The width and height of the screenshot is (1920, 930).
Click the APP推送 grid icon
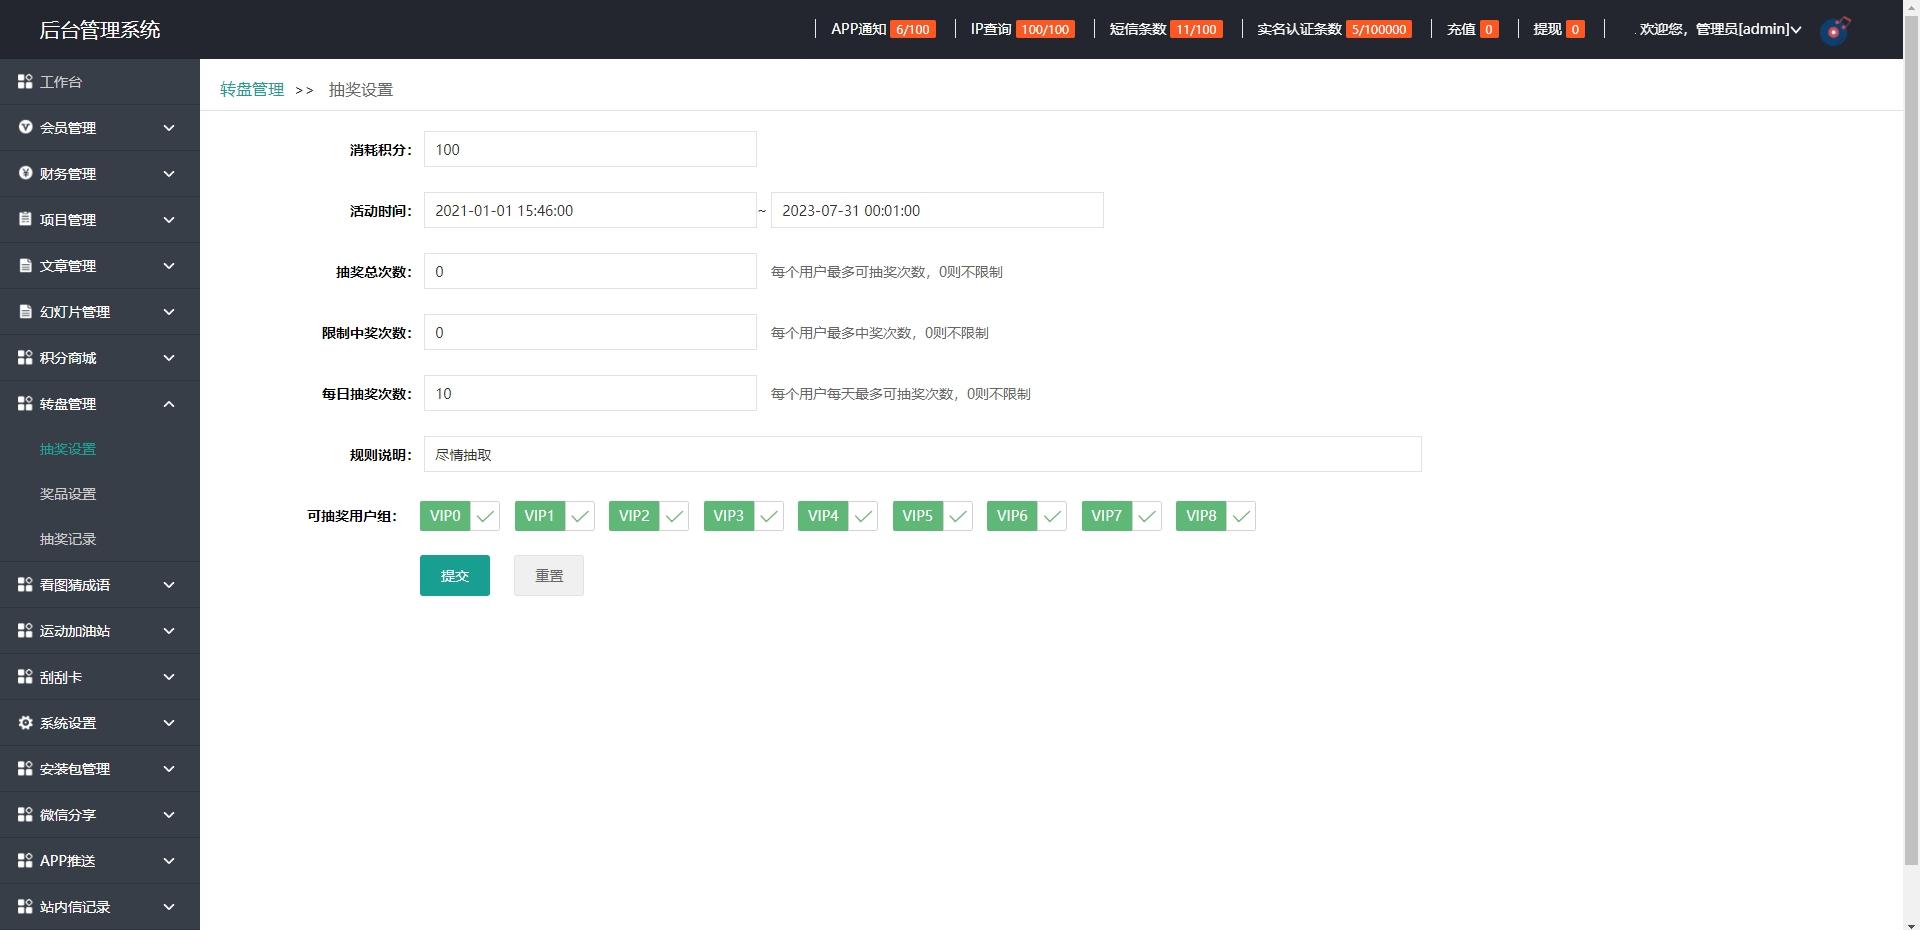[25, 860]
